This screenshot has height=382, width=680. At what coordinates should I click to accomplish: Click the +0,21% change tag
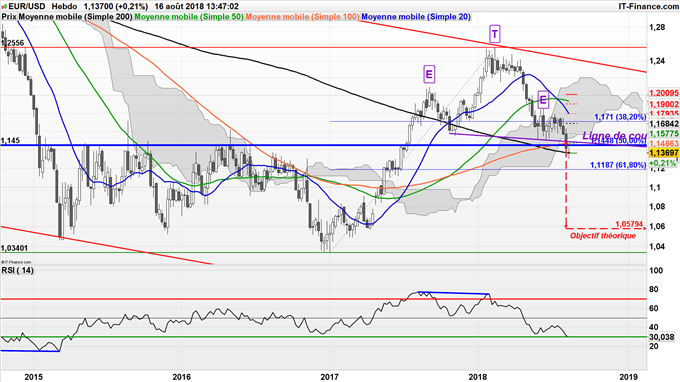664,163
